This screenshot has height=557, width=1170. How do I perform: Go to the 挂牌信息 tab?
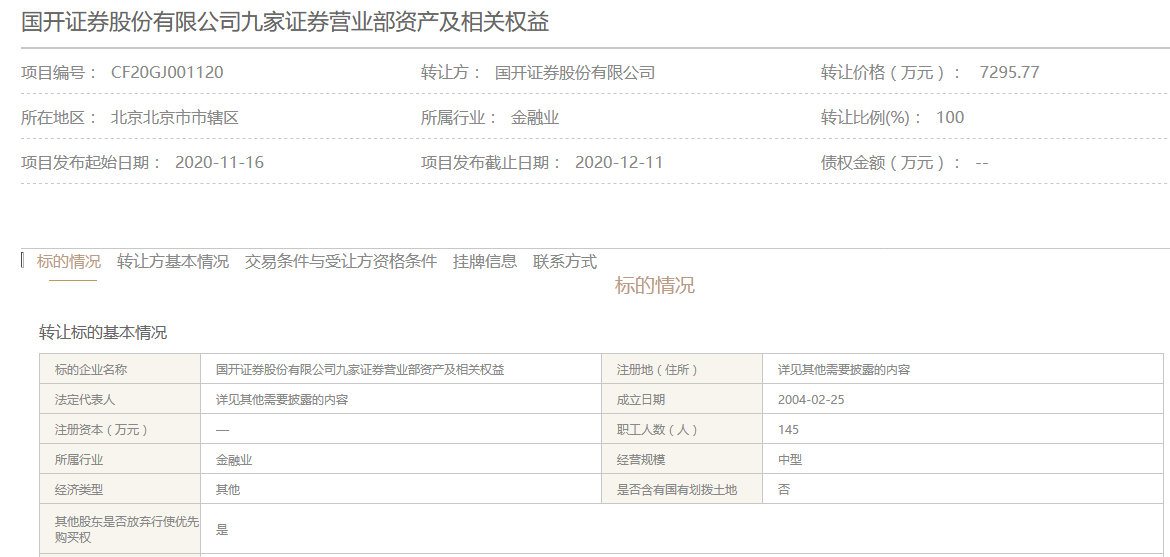click(484, 262)
